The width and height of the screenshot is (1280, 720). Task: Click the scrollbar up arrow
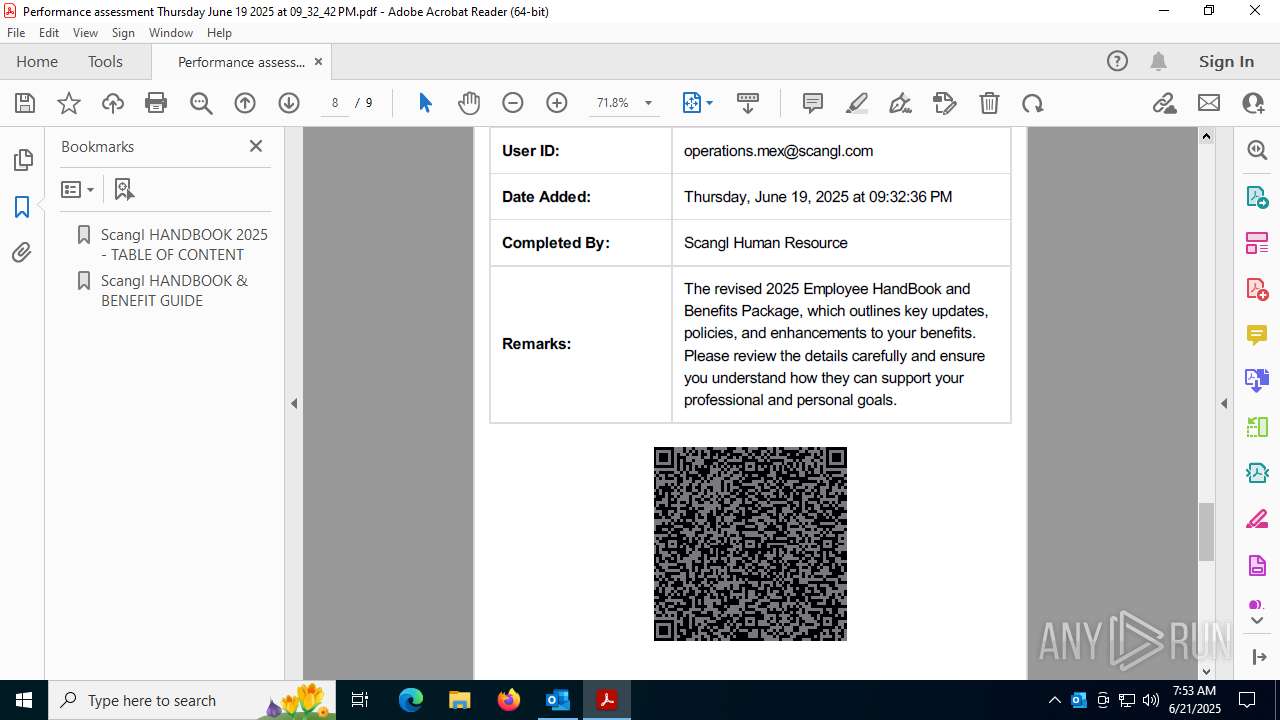pos(1206,136)
